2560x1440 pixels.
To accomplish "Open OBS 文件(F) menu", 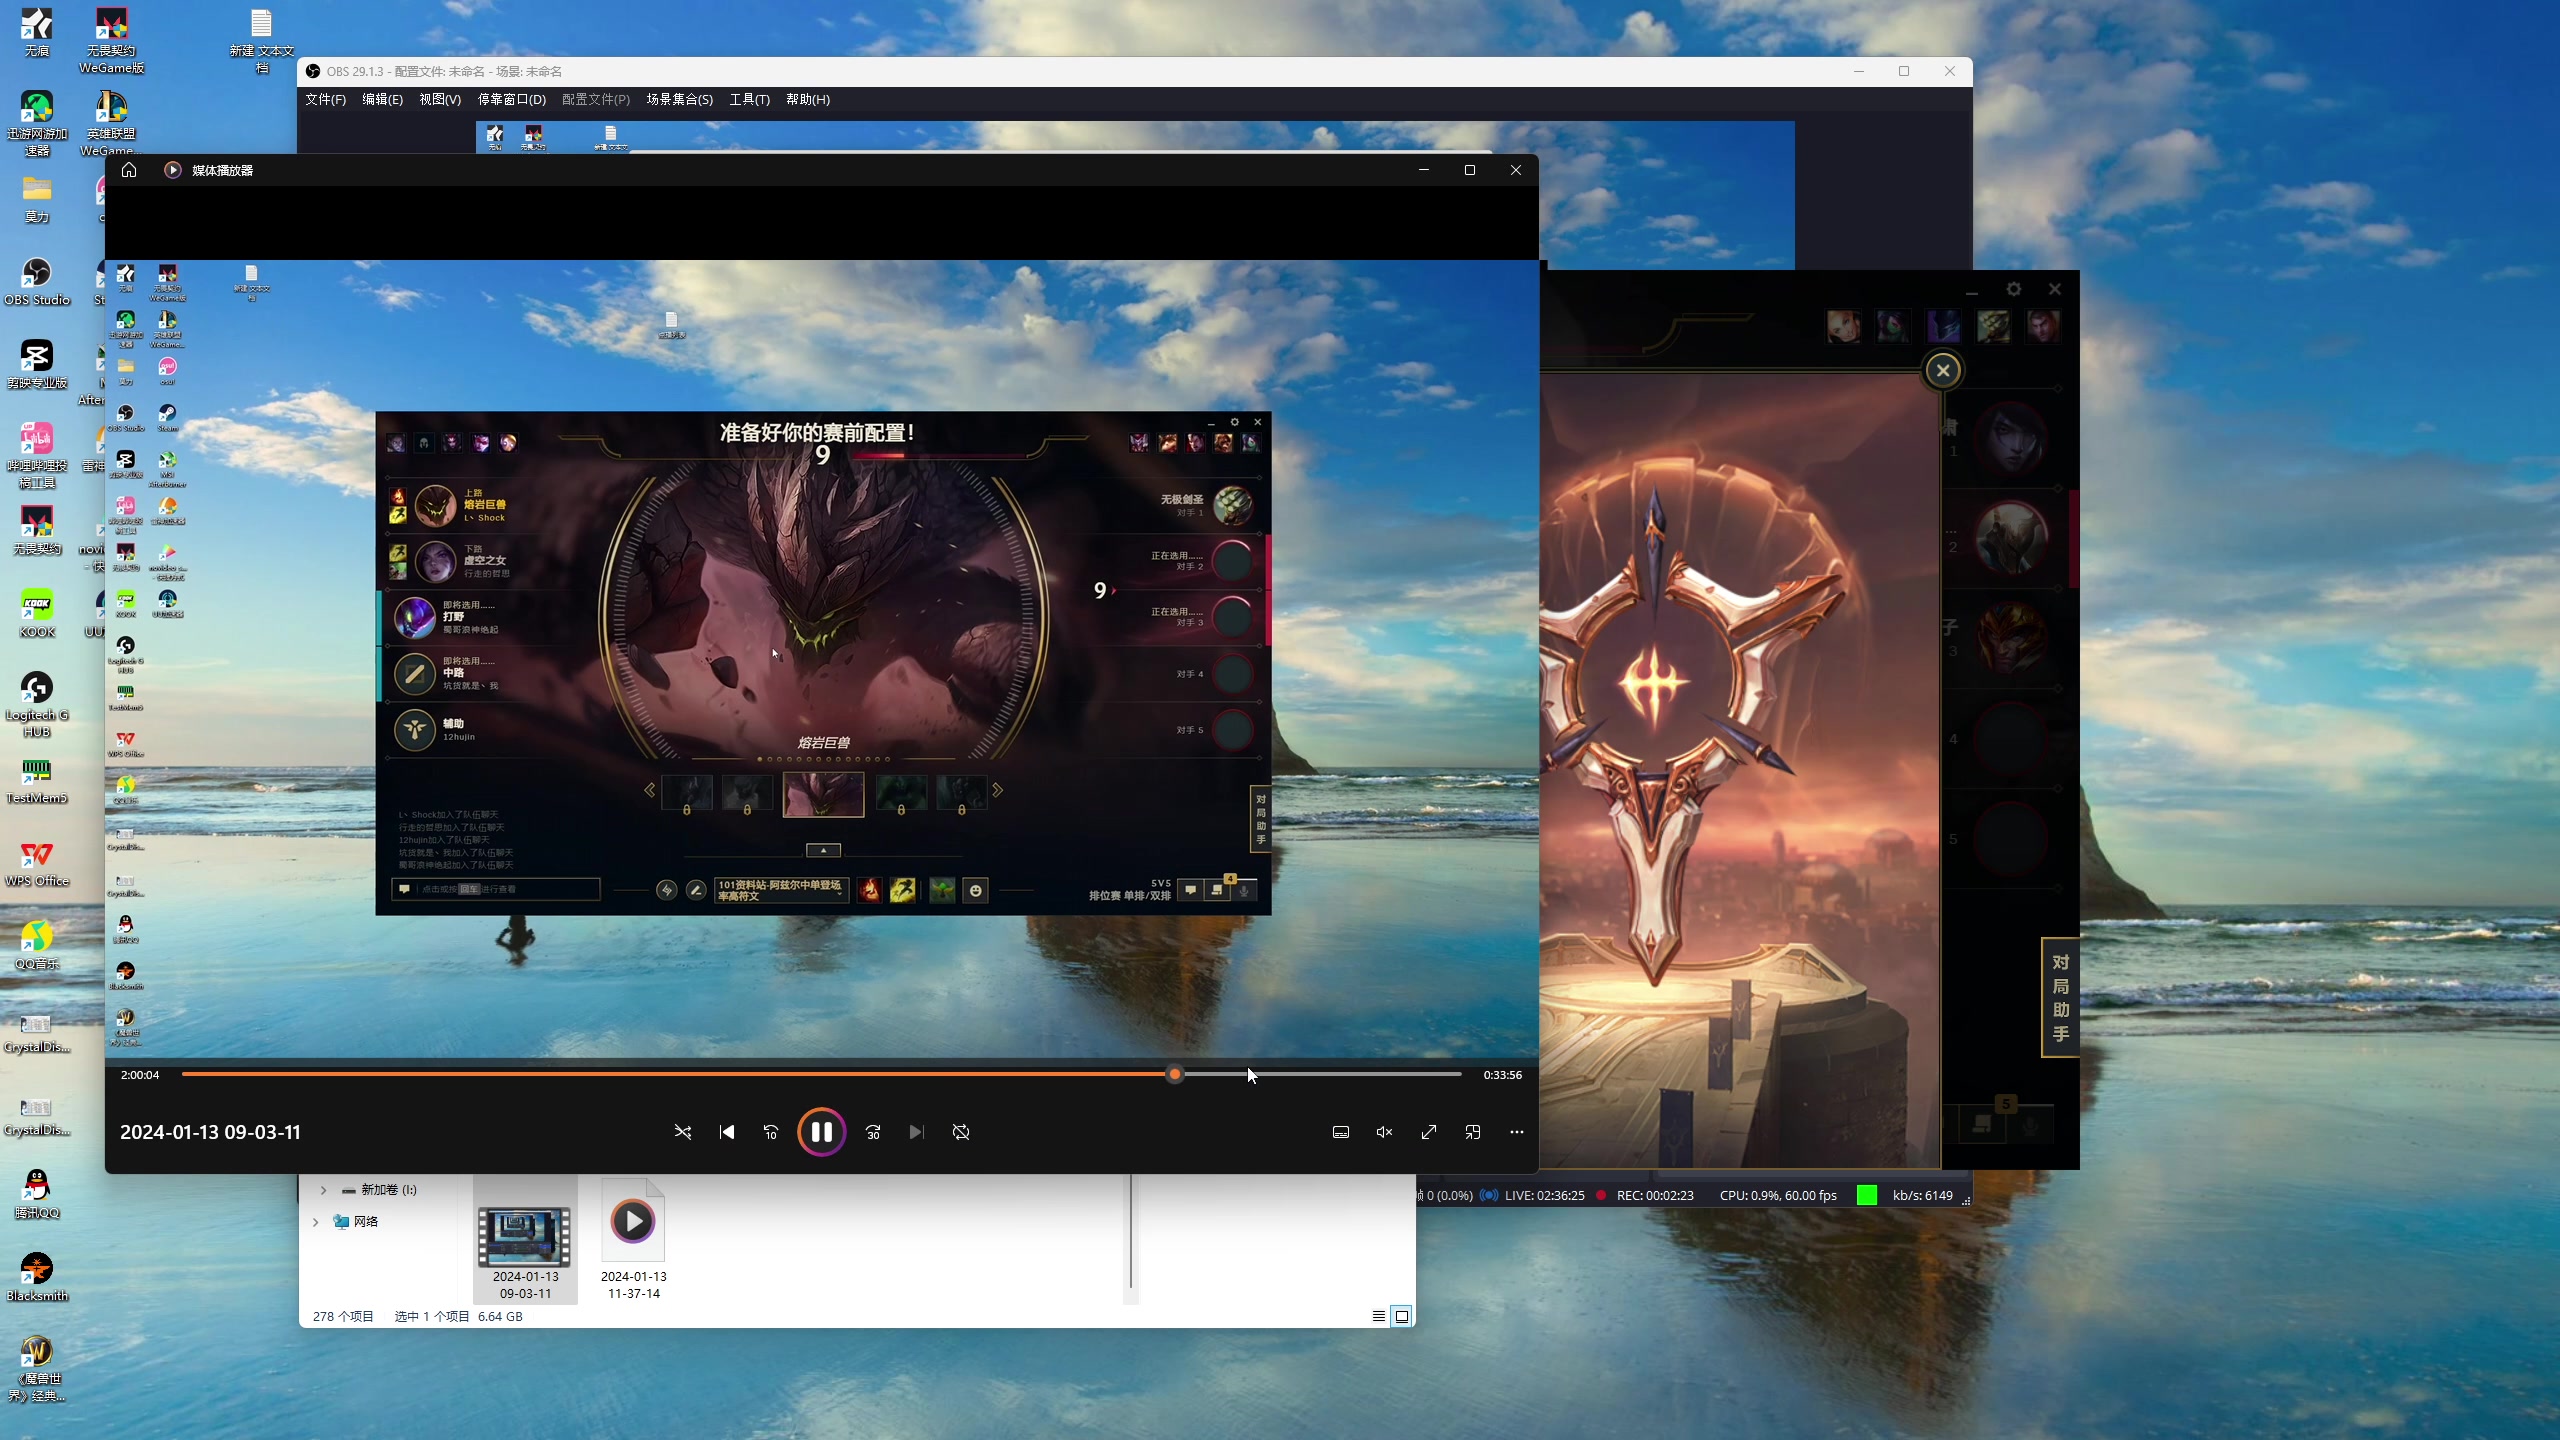I will click(325, 99).
